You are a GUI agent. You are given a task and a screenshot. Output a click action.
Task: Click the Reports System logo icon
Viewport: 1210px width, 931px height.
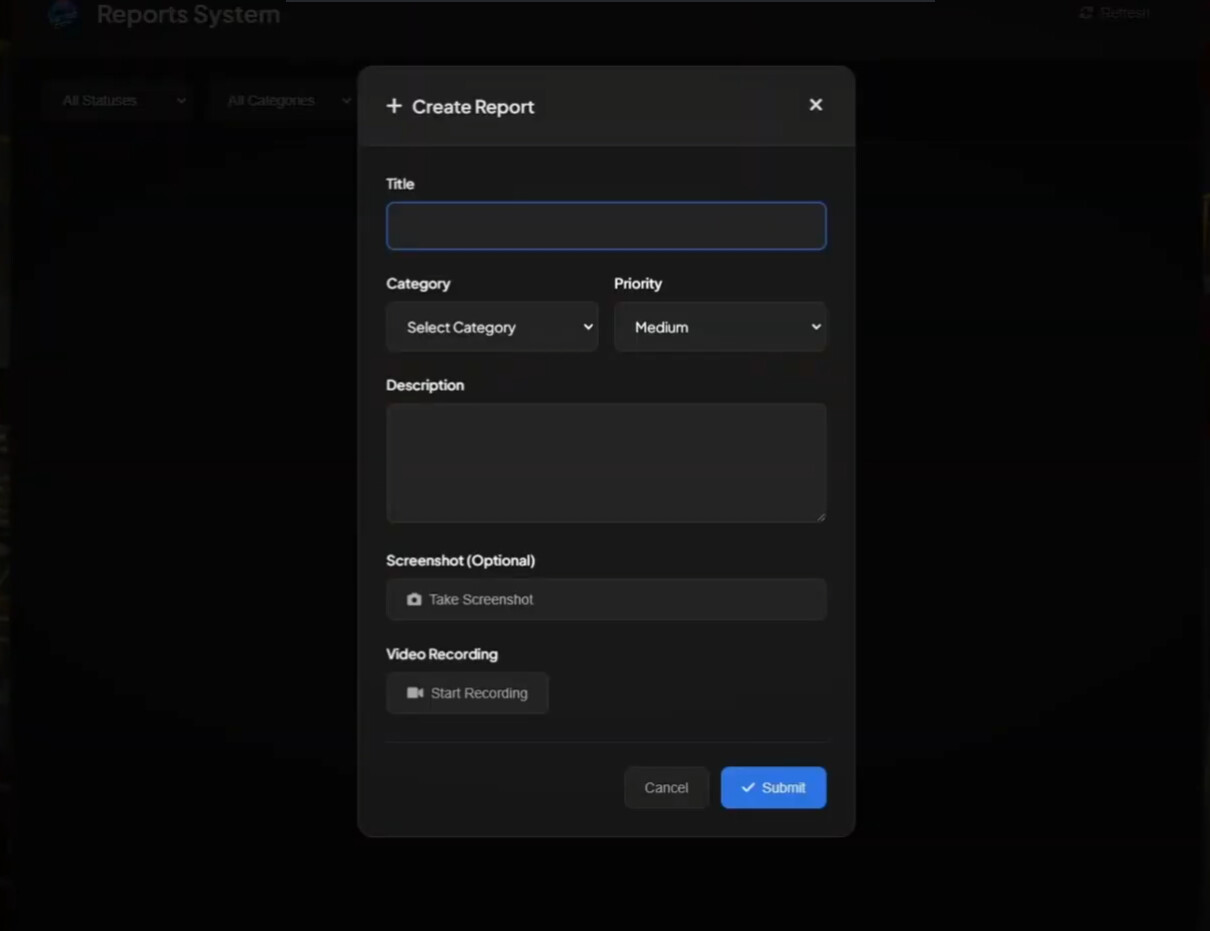(x=64, y=14)
